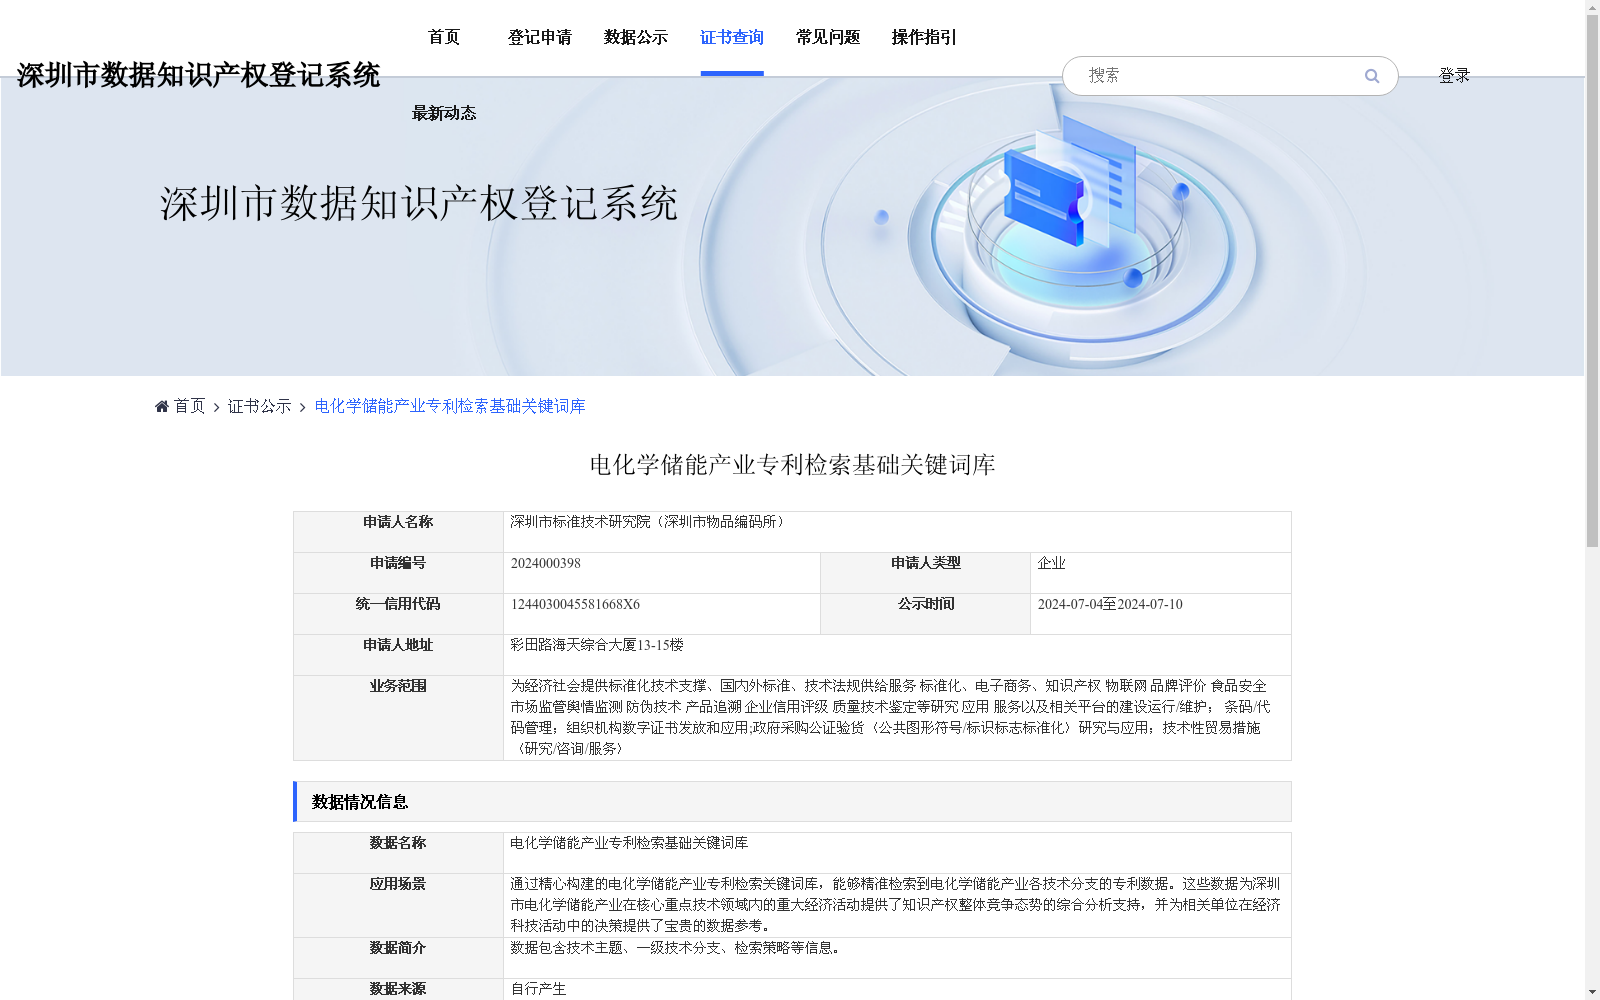Click the search magnifier icon

point(1372,76)
